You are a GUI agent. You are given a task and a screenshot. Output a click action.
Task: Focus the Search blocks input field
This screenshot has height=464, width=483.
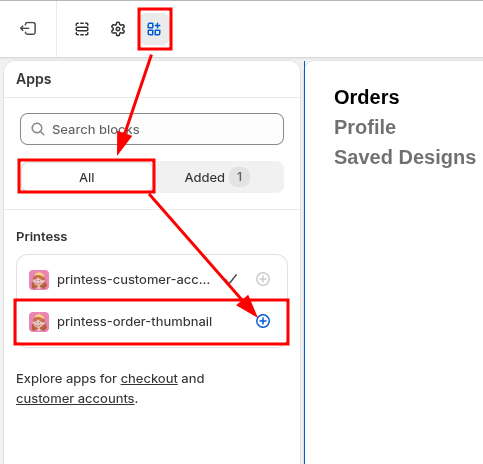[152, 129]
